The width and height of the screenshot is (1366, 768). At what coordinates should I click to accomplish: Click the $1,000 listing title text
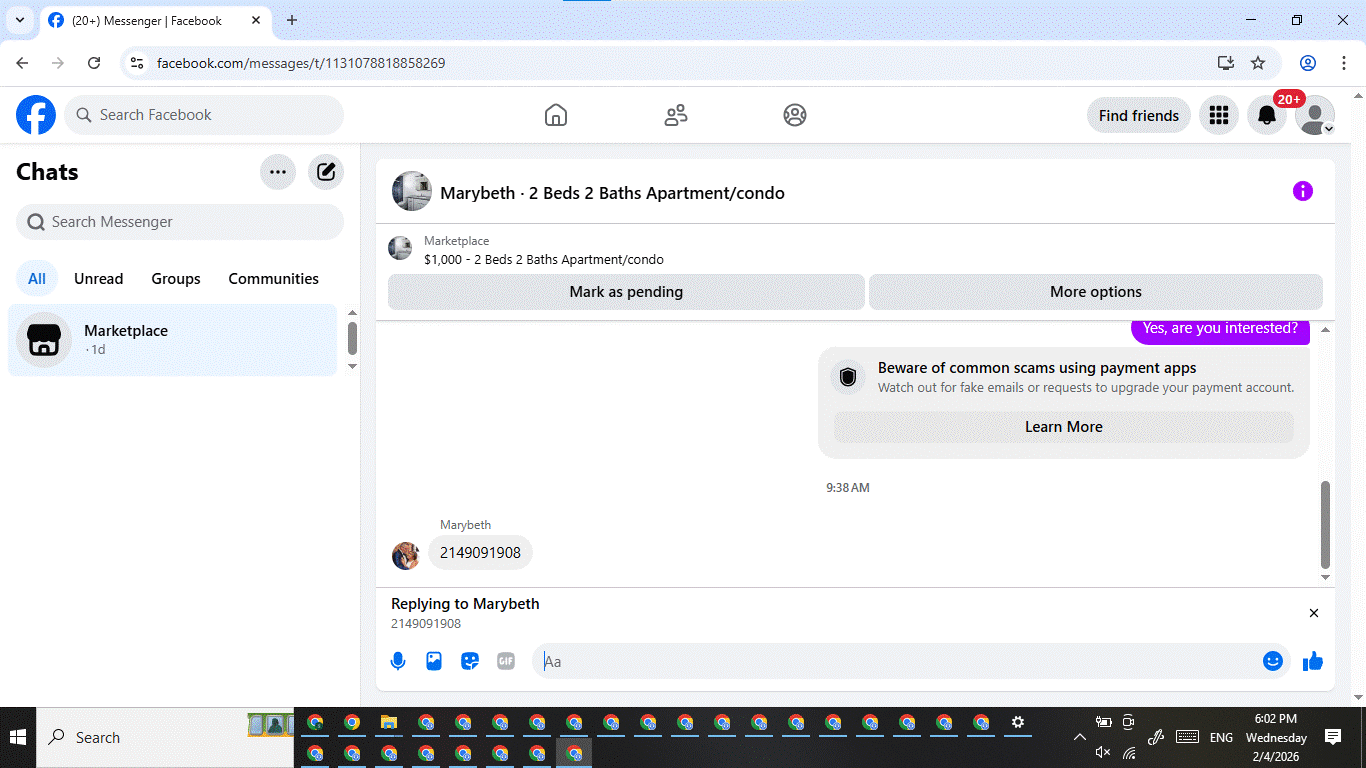click(x=544, y=260)
